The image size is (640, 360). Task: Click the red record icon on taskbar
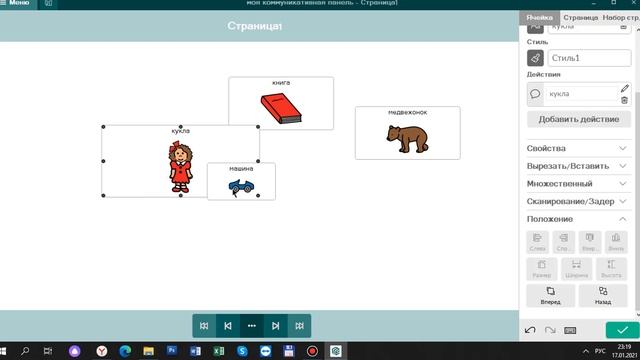[312, 351]
